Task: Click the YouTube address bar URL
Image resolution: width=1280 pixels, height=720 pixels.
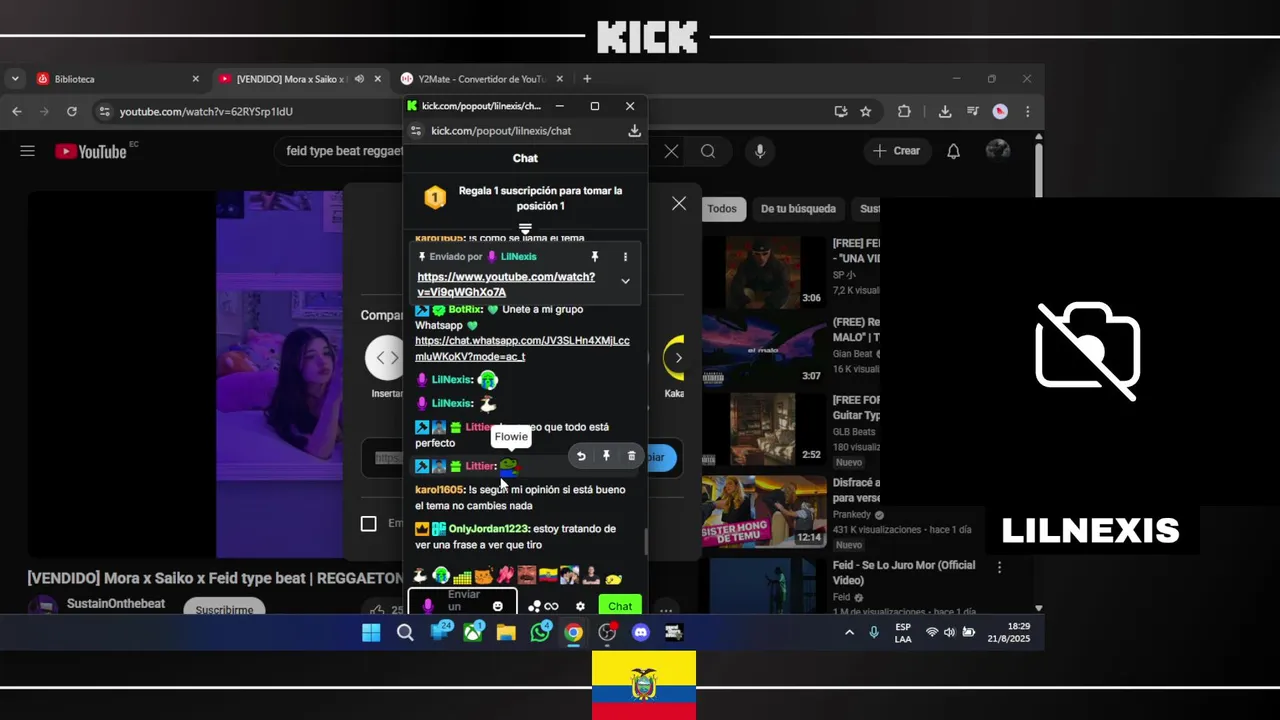Action: [206, 112]
